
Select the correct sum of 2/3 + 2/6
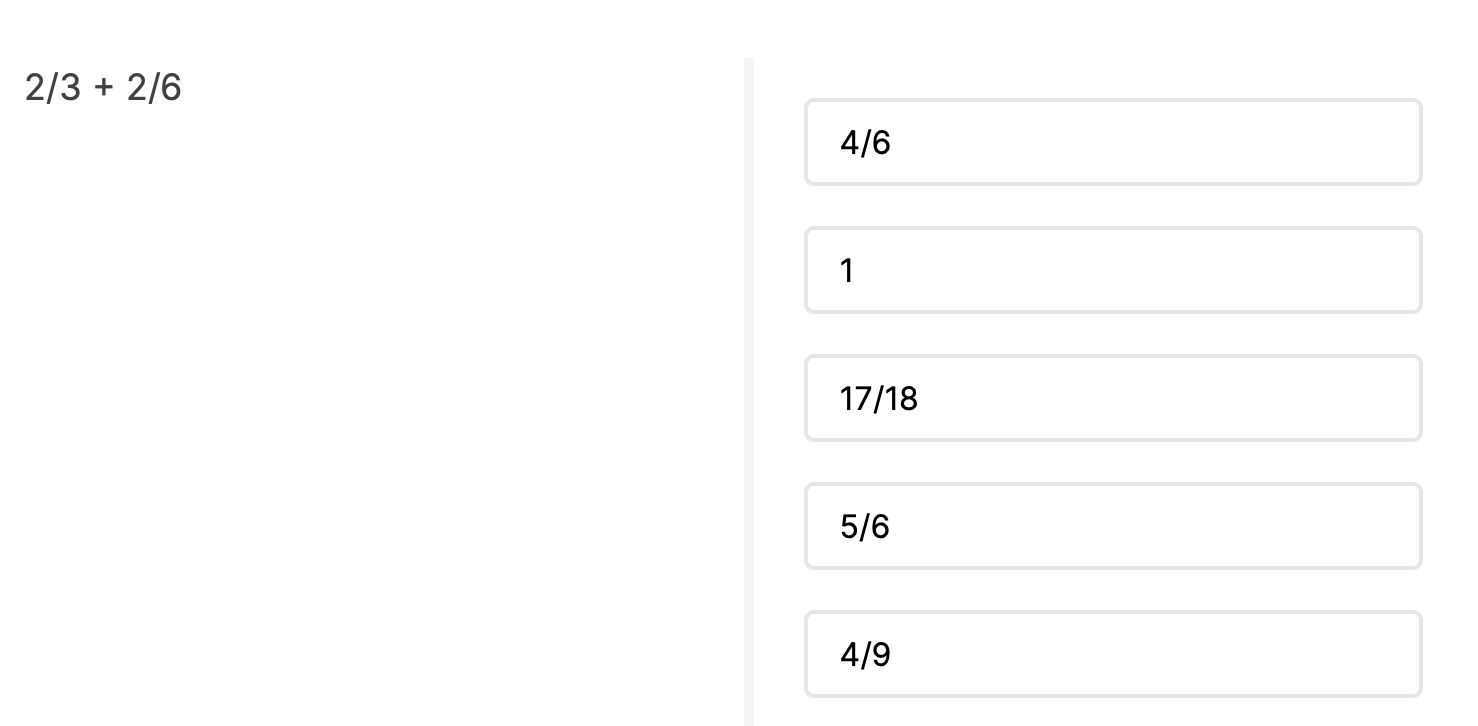[x=1113, y=270]
